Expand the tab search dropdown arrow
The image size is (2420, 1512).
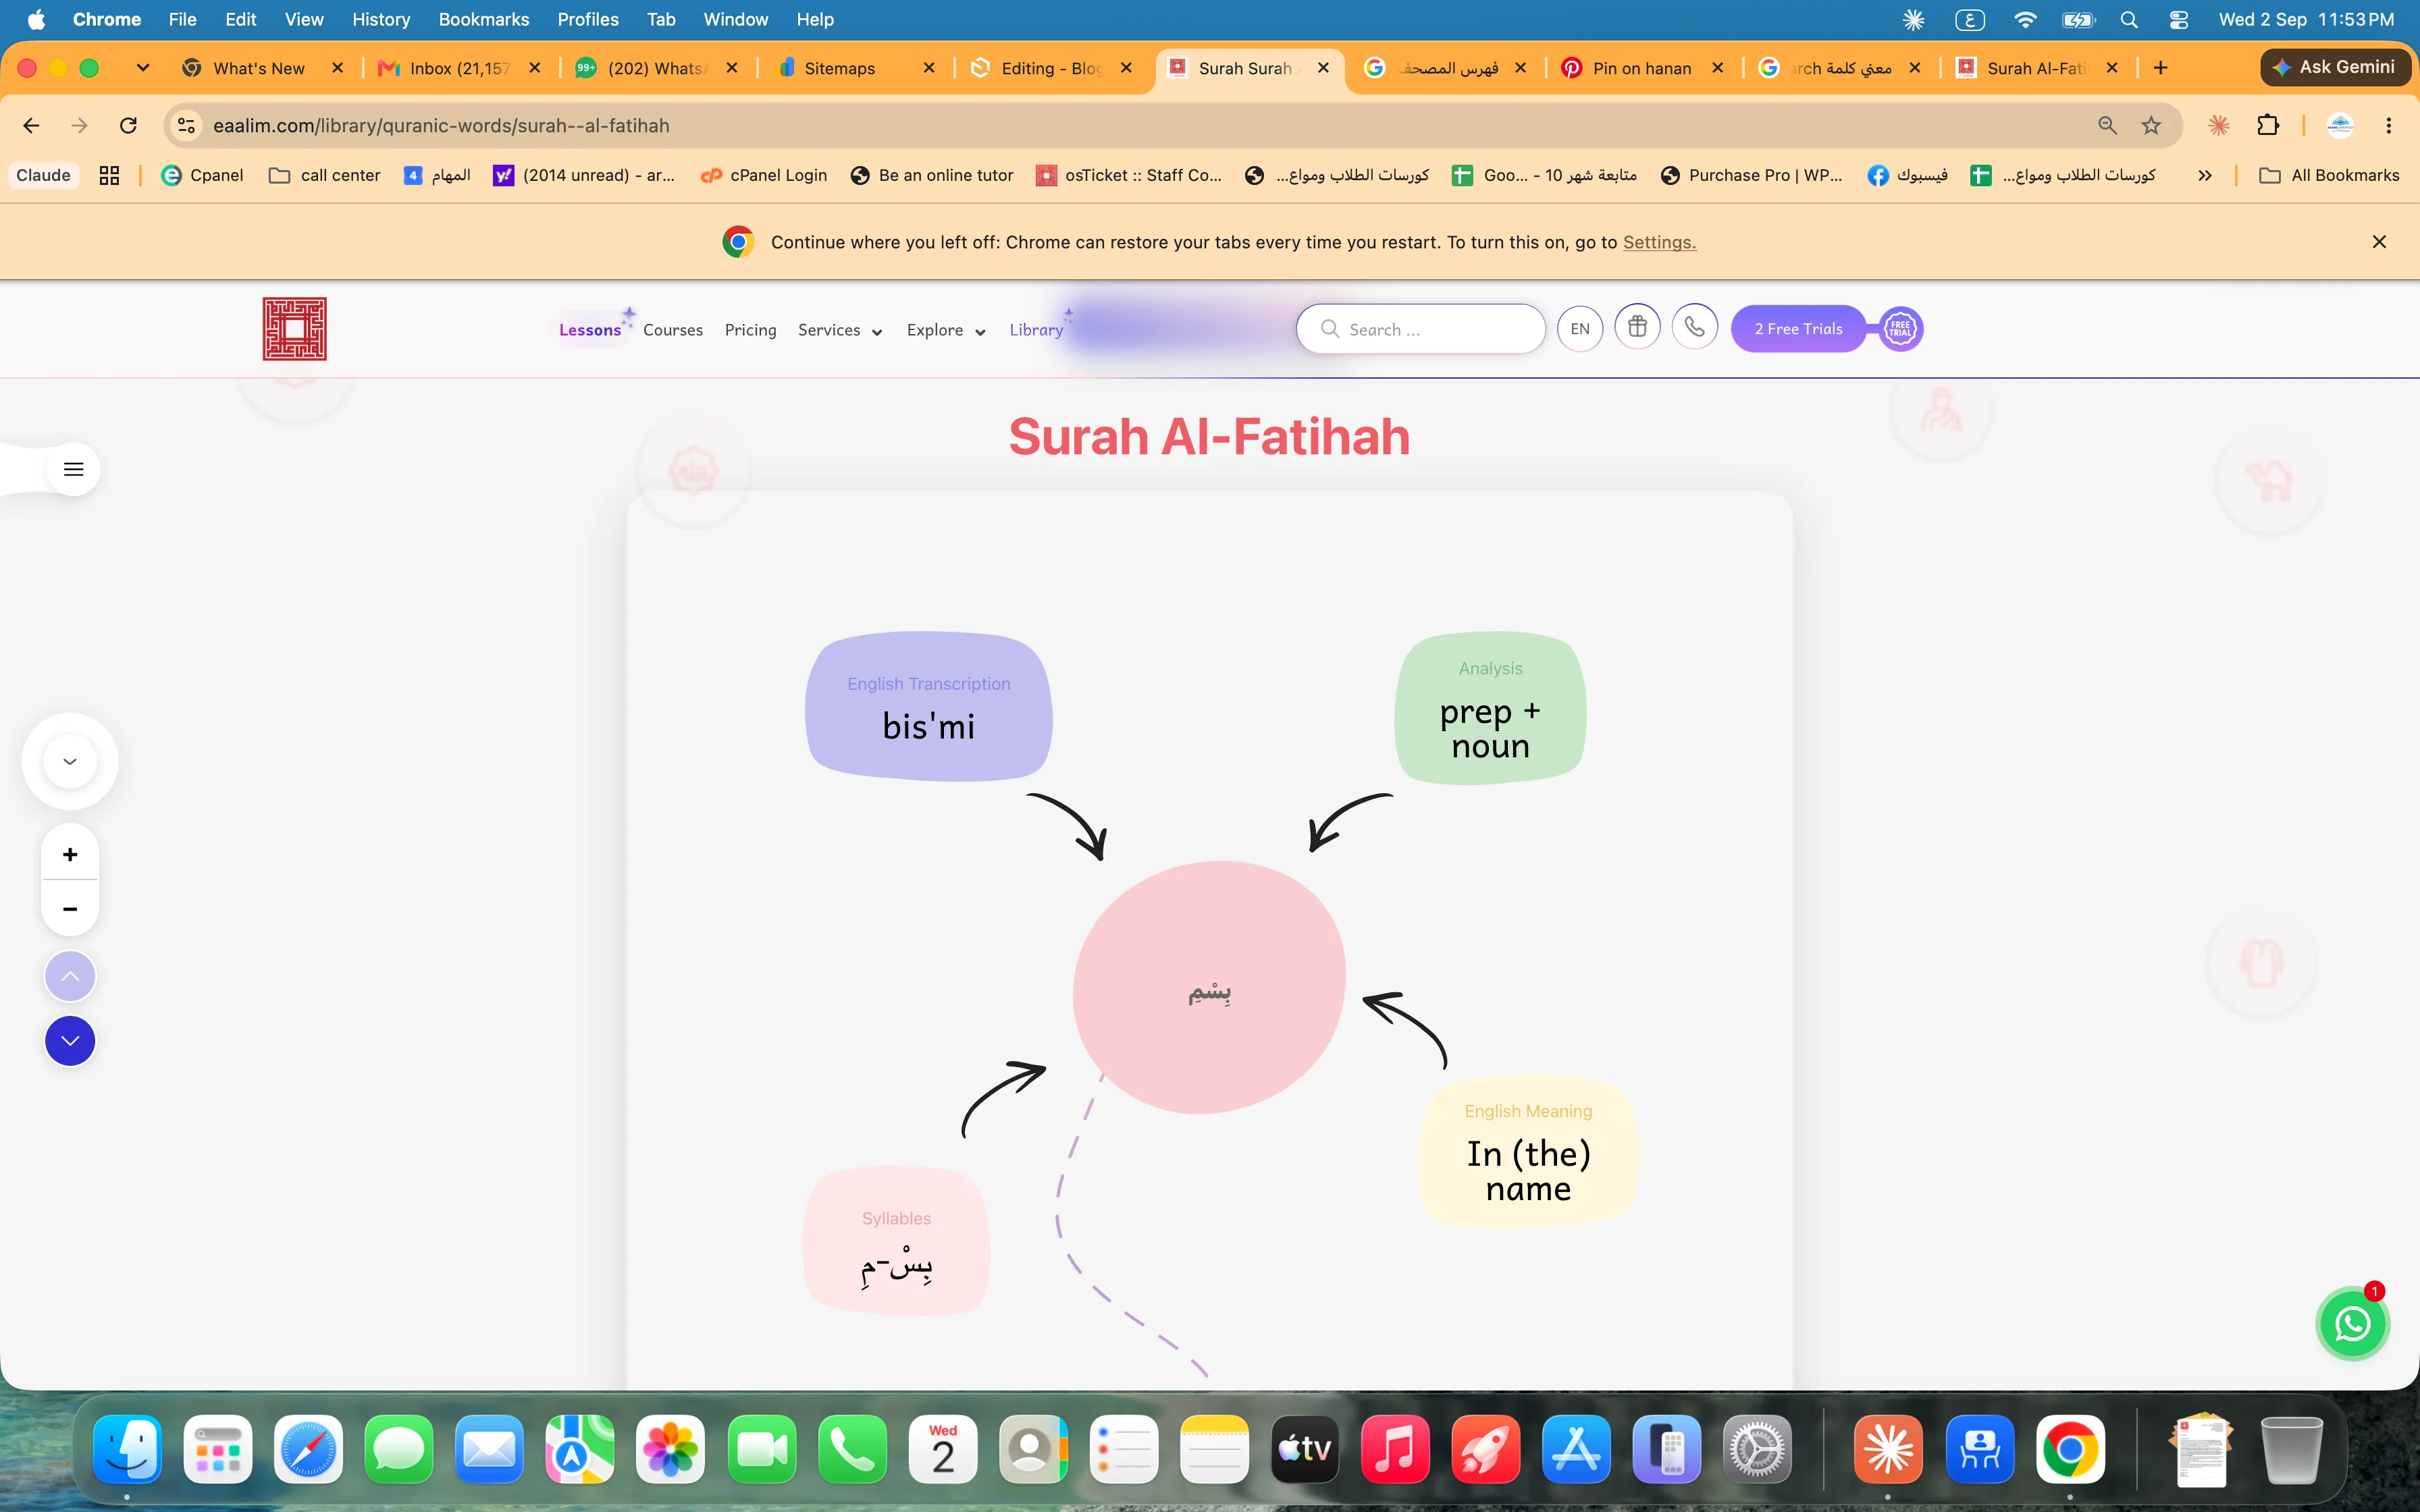(143, 67)
